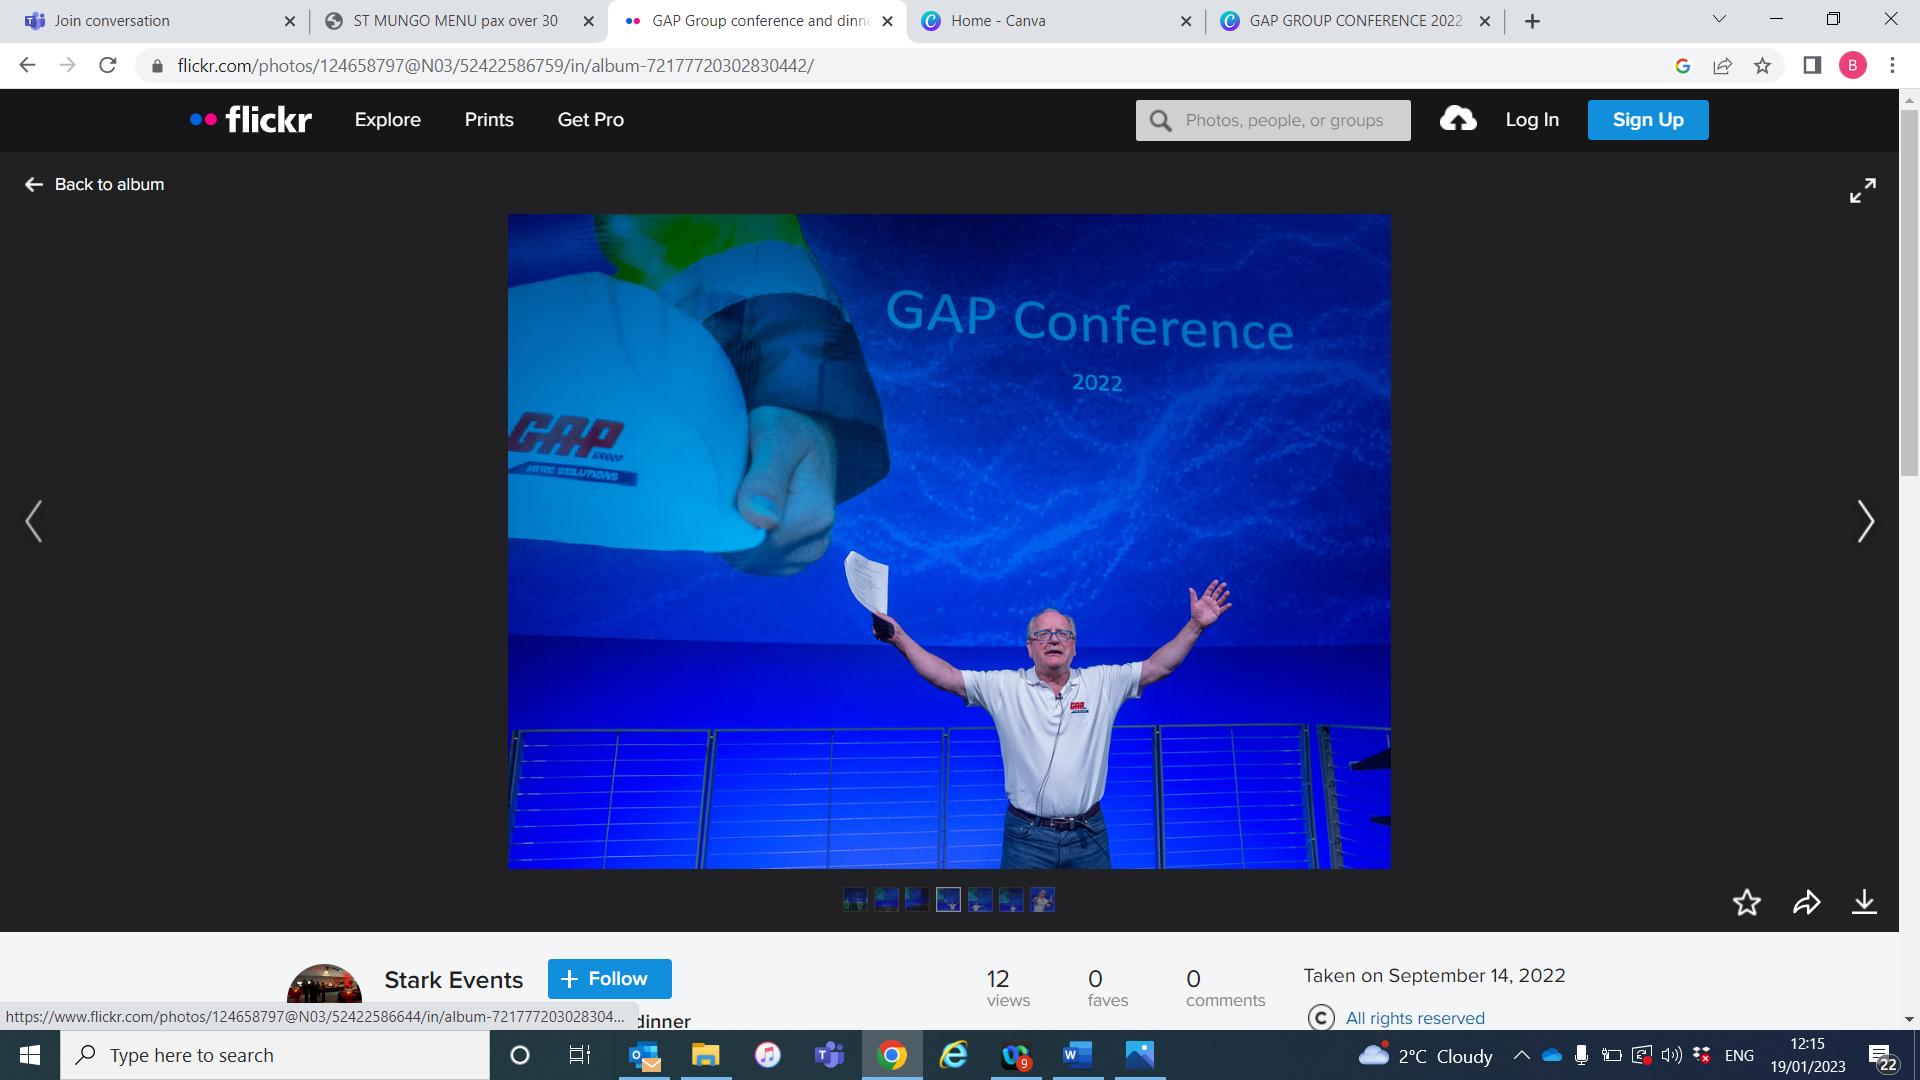
Task: Click the share arrow icon for the photo
Action: [x=1806, y=903]
